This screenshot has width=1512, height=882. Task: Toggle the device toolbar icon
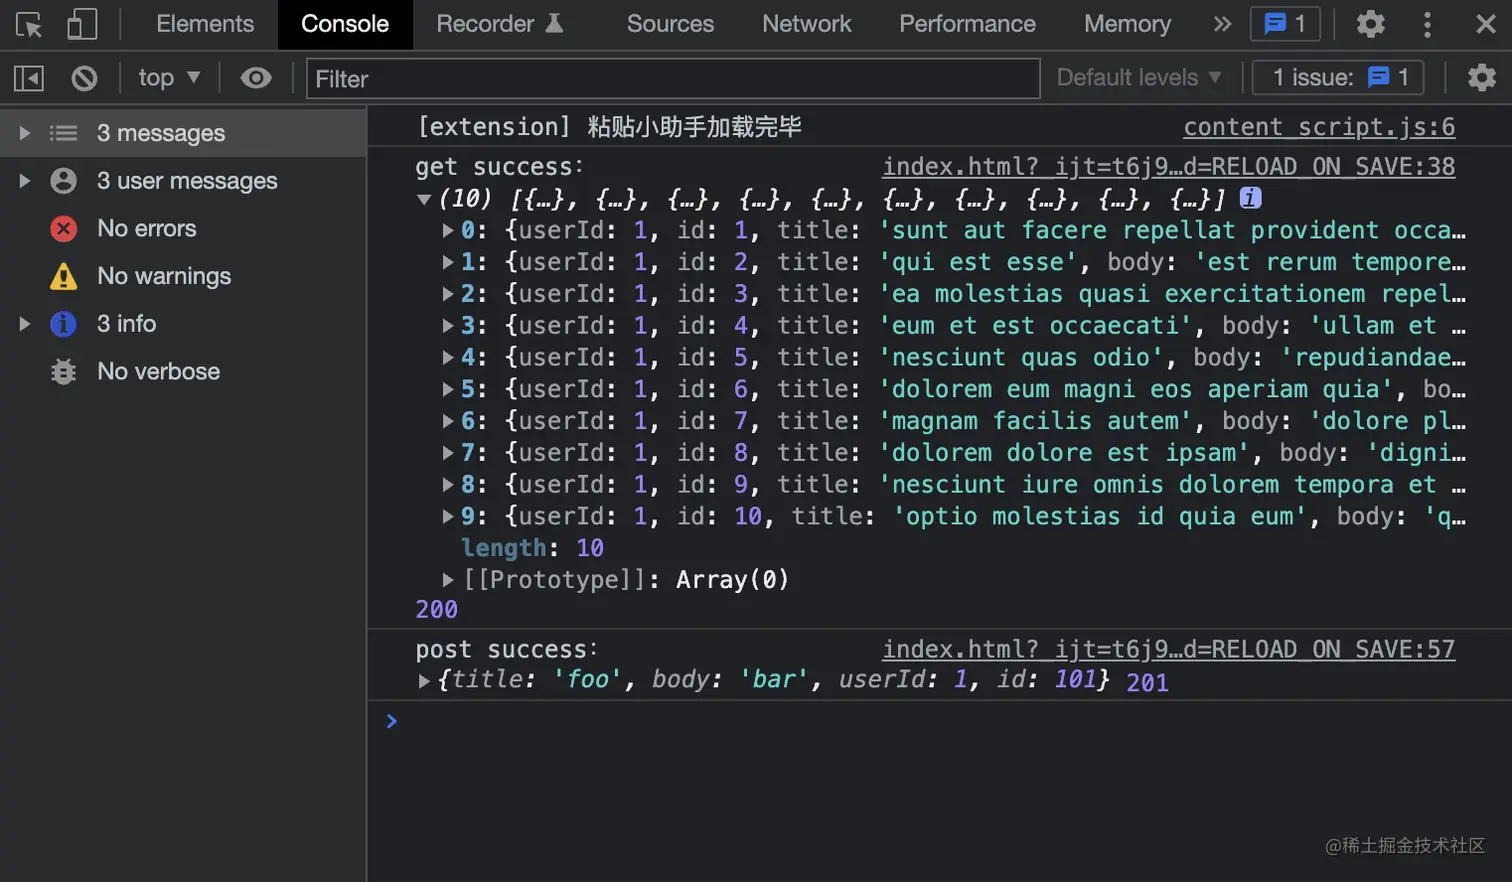click(x=82, y=24)
